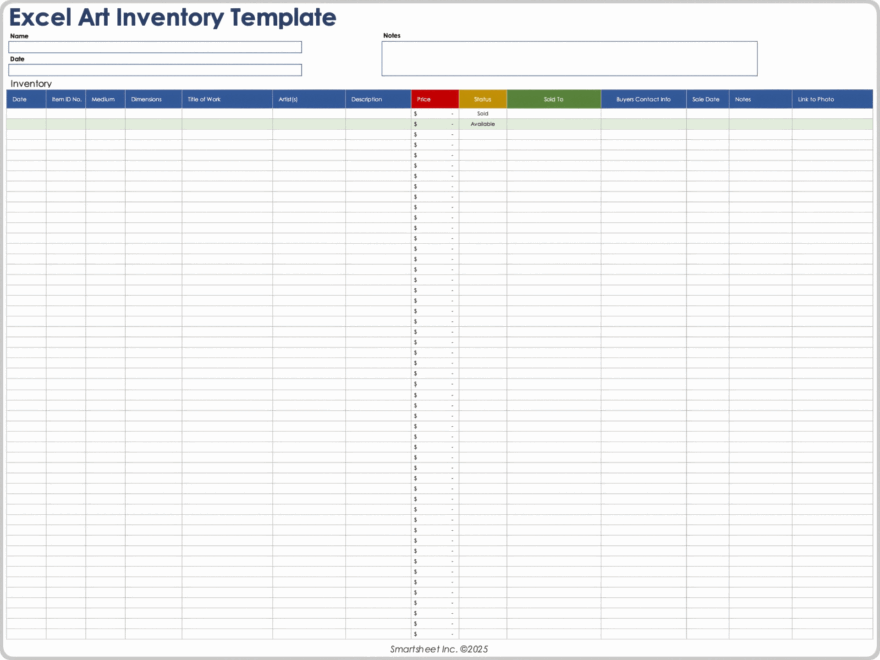Image resolution: width=880 pixels, height=660 pixels.
Task: Select the green Sold To column header
Action: tap(554, 99)
